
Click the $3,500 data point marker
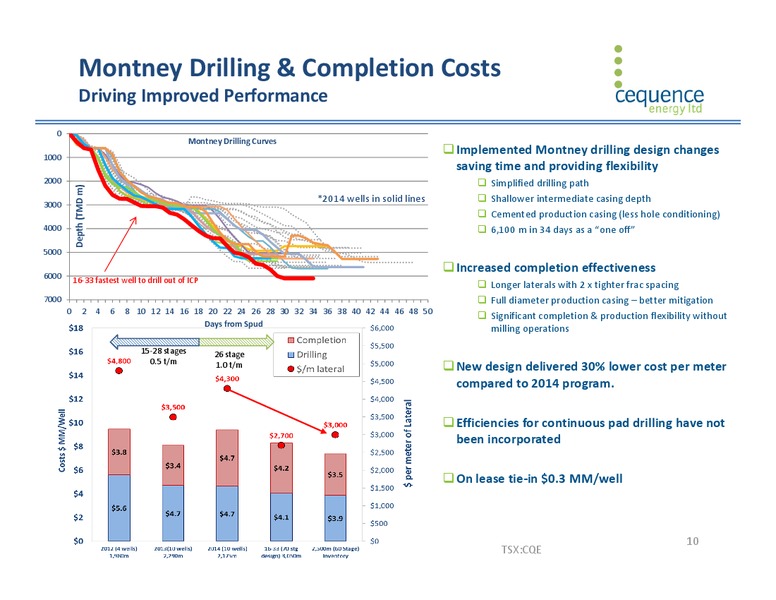tap(173, 417)
